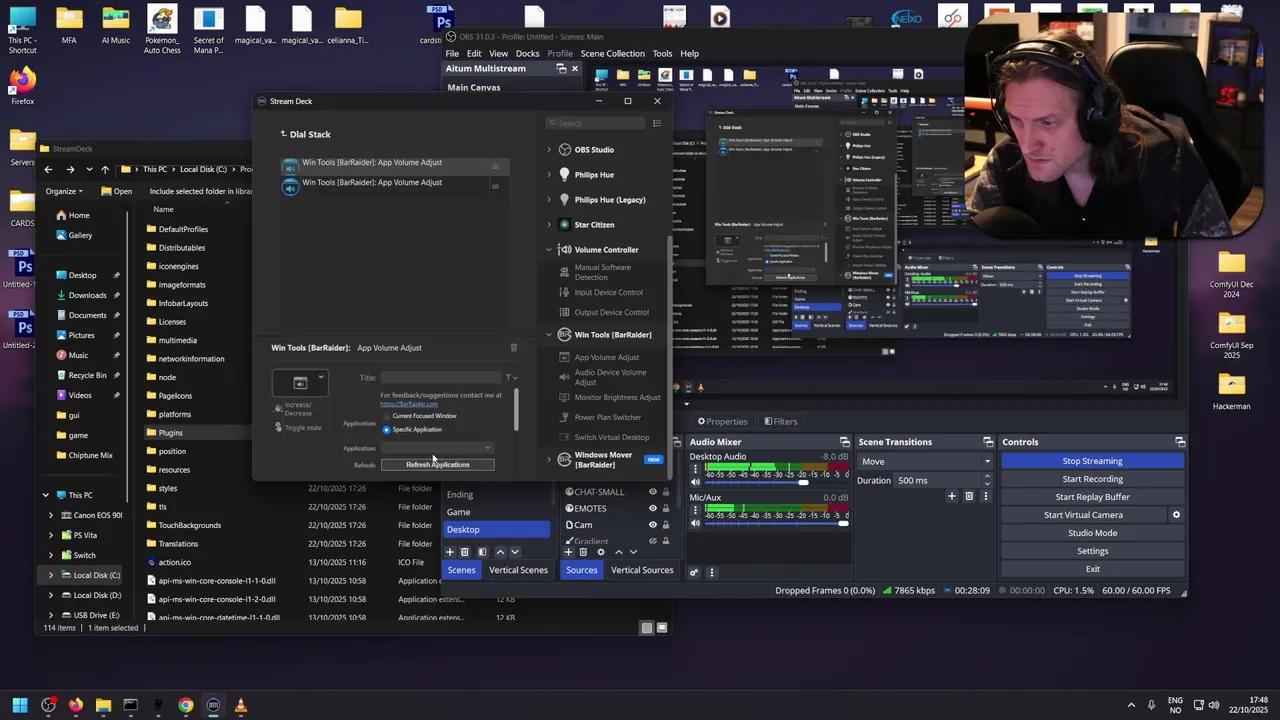Click Stop Streaming in OBS Controls
The height and width of the screenshot is (720, 1280).
pos(1092,461)
